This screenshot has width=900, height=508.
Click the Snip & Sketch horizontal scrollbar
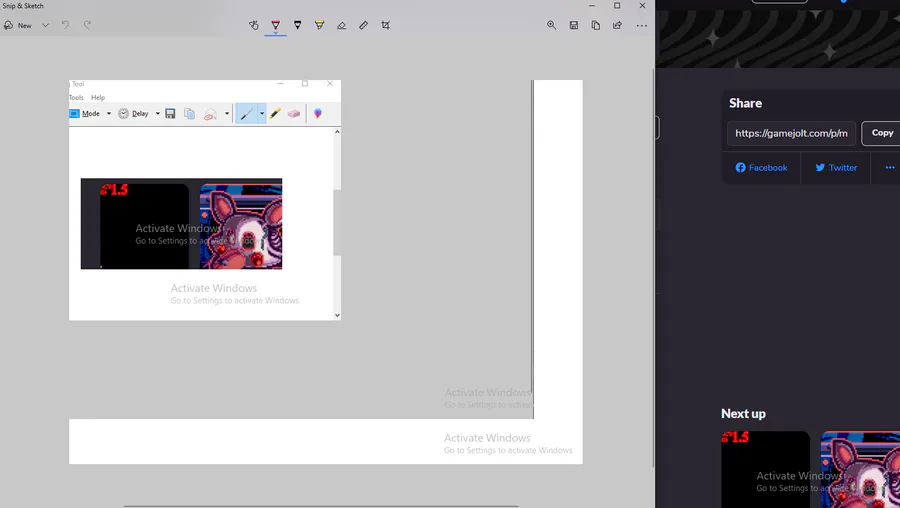click(321, 506)
